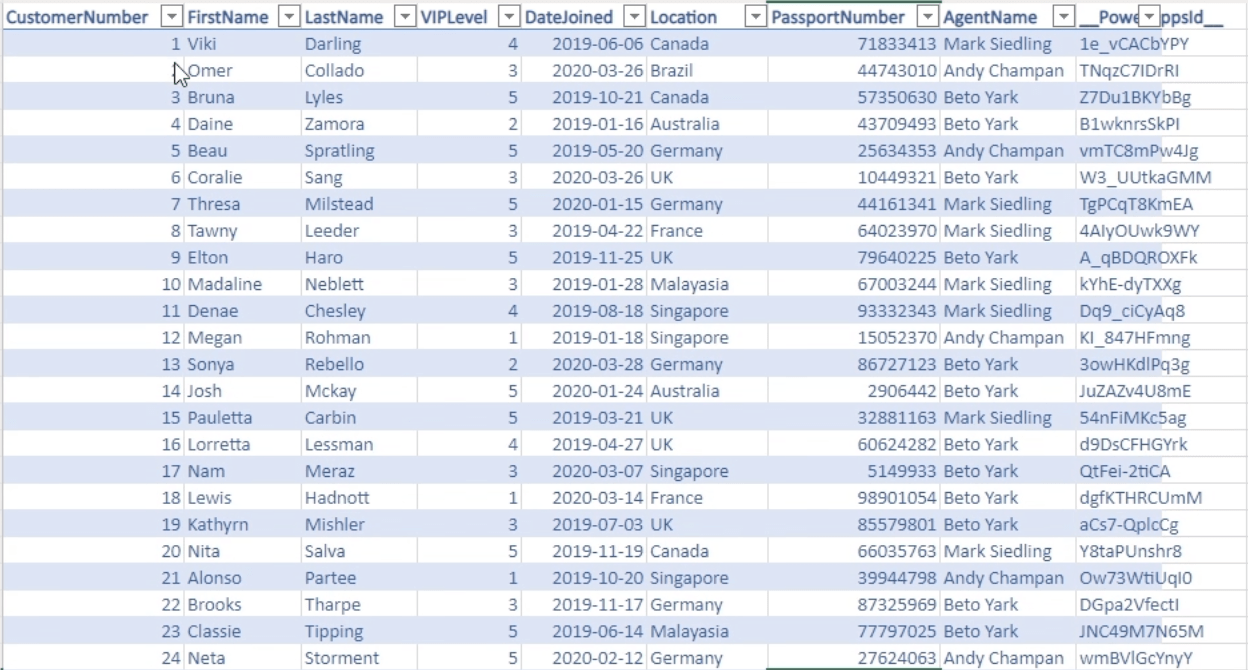The image size is (1248, 670).
Task: Select the first name cell 'Alonso'
Action: pos(242,577)
